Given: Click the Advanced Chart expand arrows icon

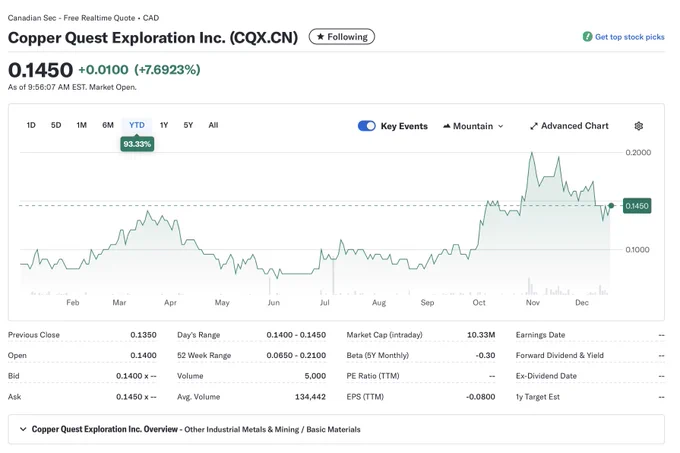Looking at the screenshot, I should 534,126.
